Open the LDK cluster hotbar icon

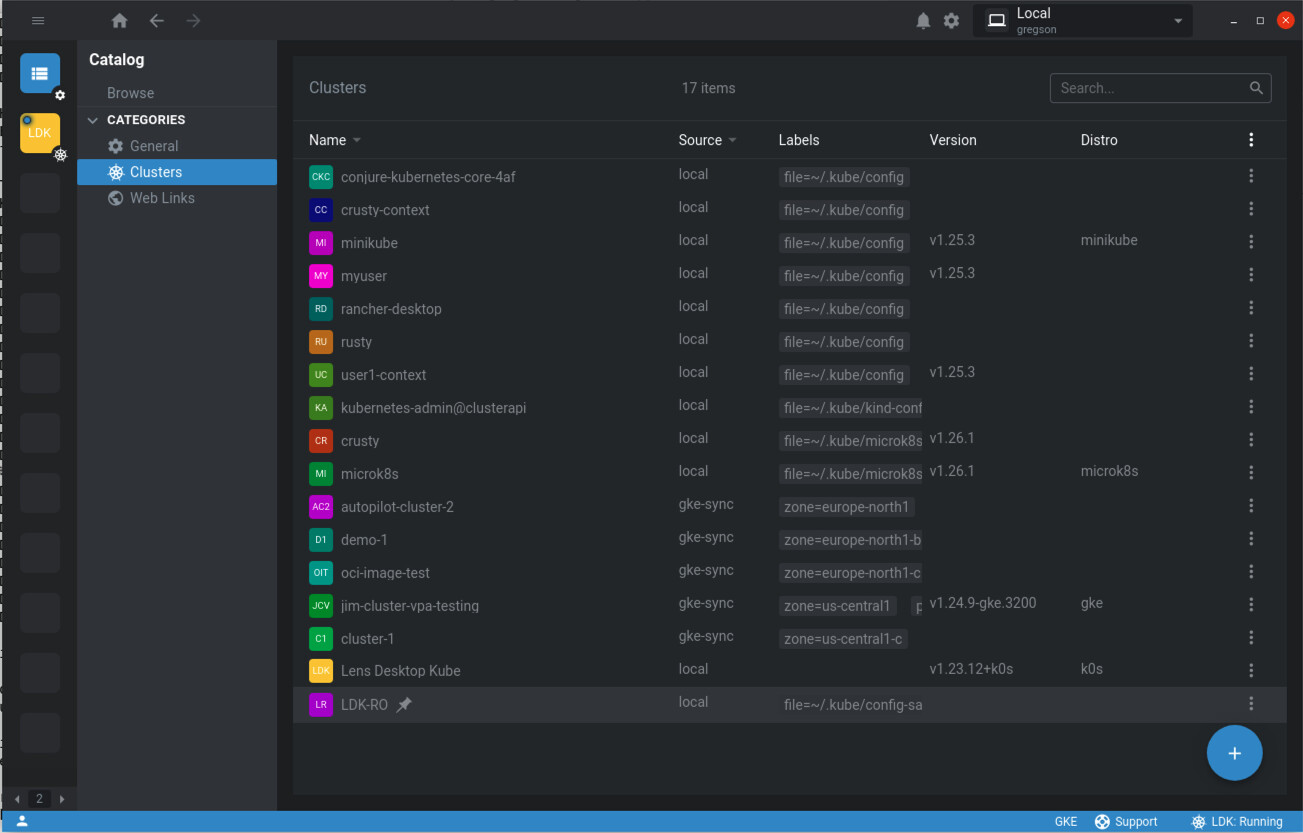point(40,133)
